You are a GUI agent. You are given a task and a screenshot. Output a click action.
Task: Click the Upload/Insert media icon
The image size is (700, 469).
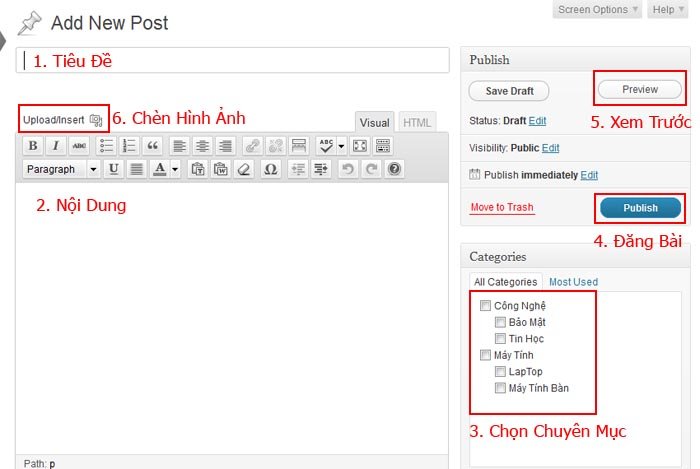96,119
